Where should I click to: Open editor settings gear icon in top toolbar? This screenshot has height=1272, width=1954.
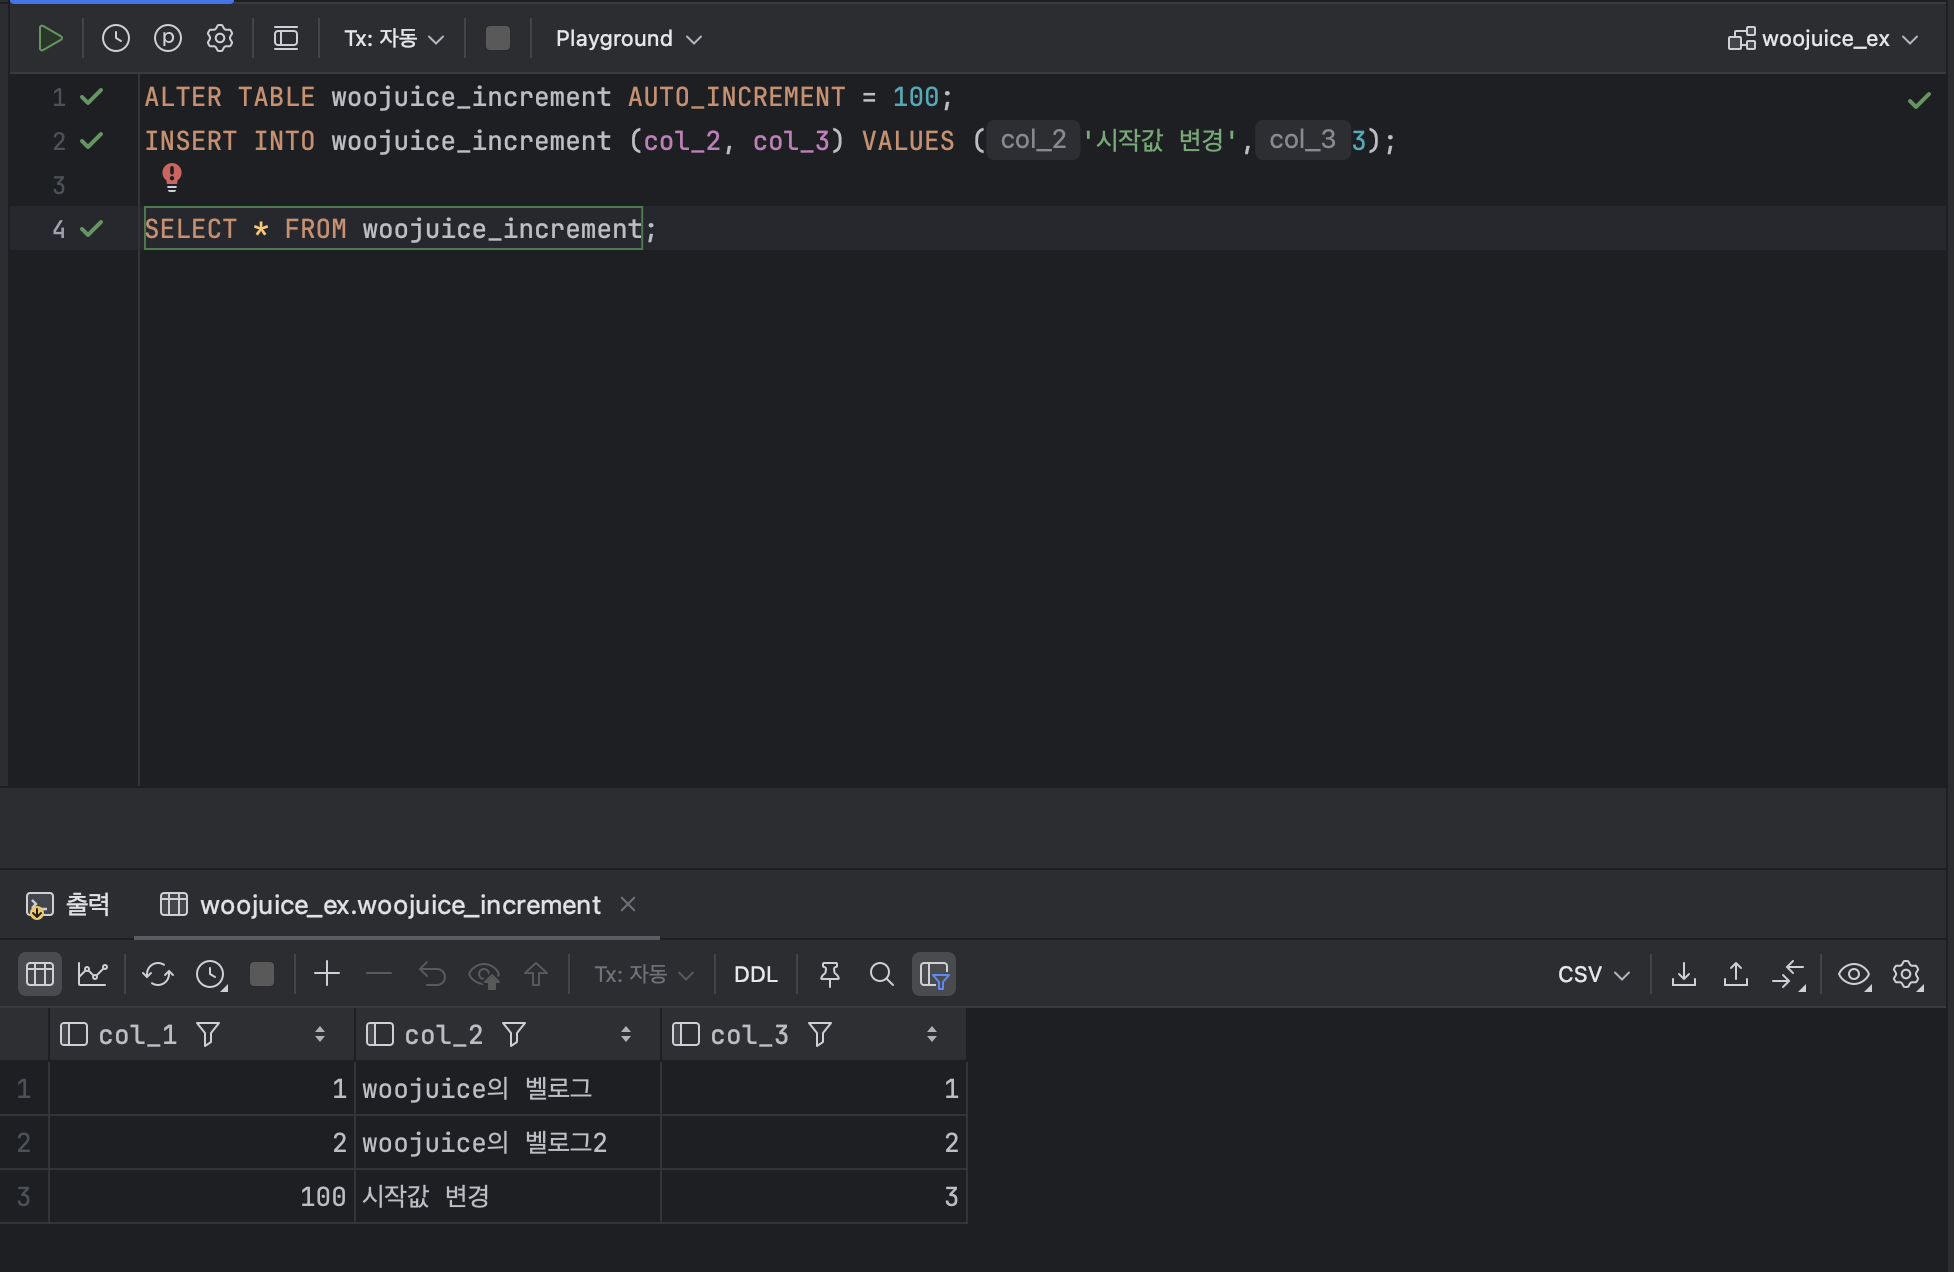(220, 39)
